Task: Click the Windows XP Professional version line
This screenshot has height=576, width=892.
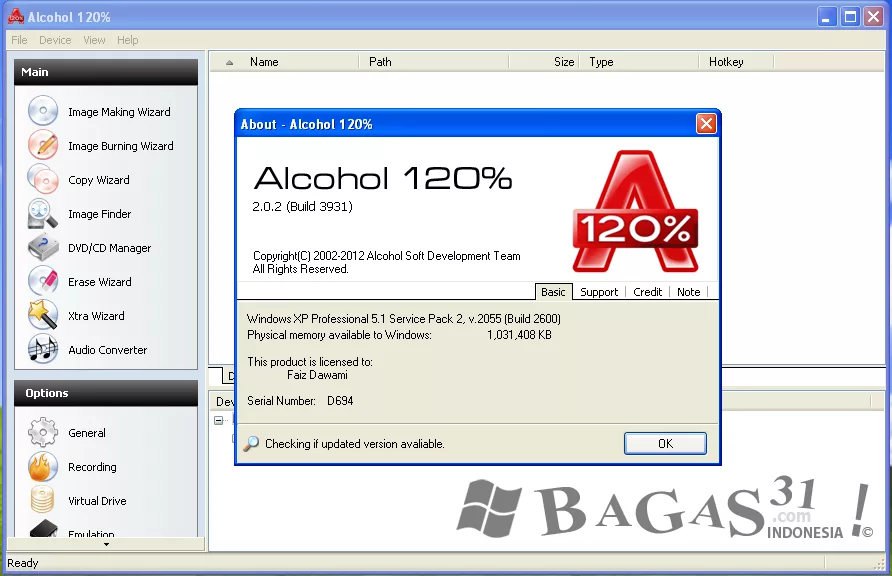Action: pos(403,318)
